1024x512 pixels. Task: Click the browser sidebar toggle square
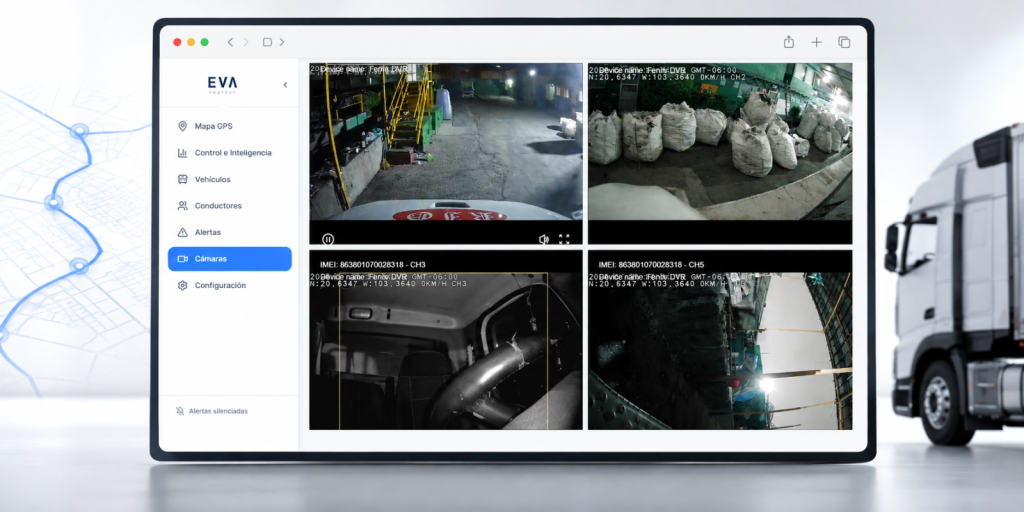[267, 42]
